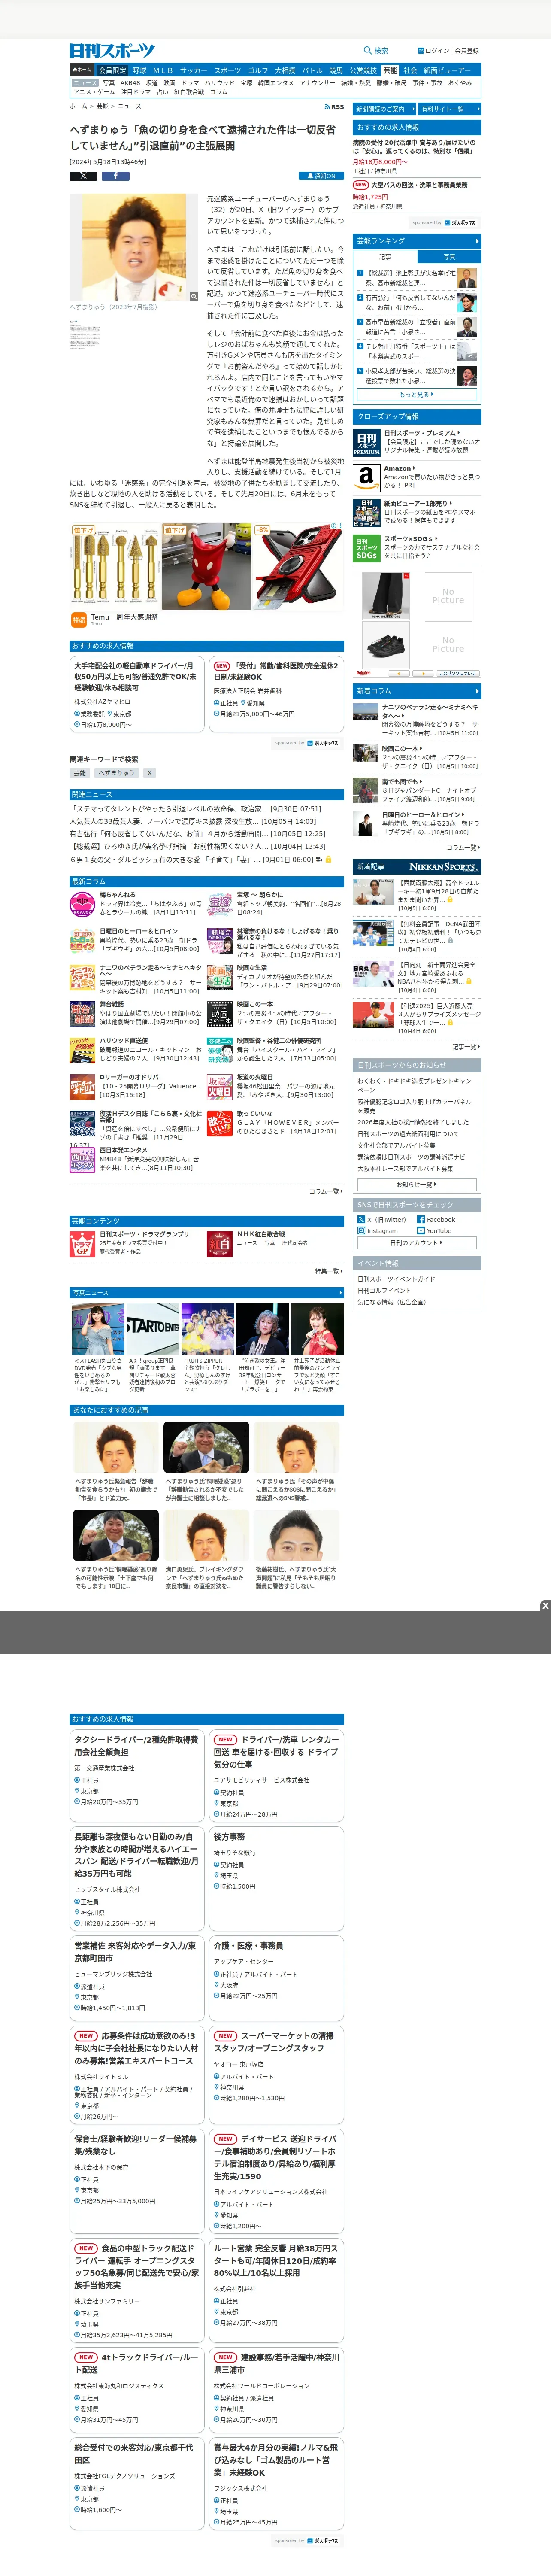Expand the 有料サイト一覧 dropdown
This screenshot has width=551, height=2576.
(x=449, y=109)
